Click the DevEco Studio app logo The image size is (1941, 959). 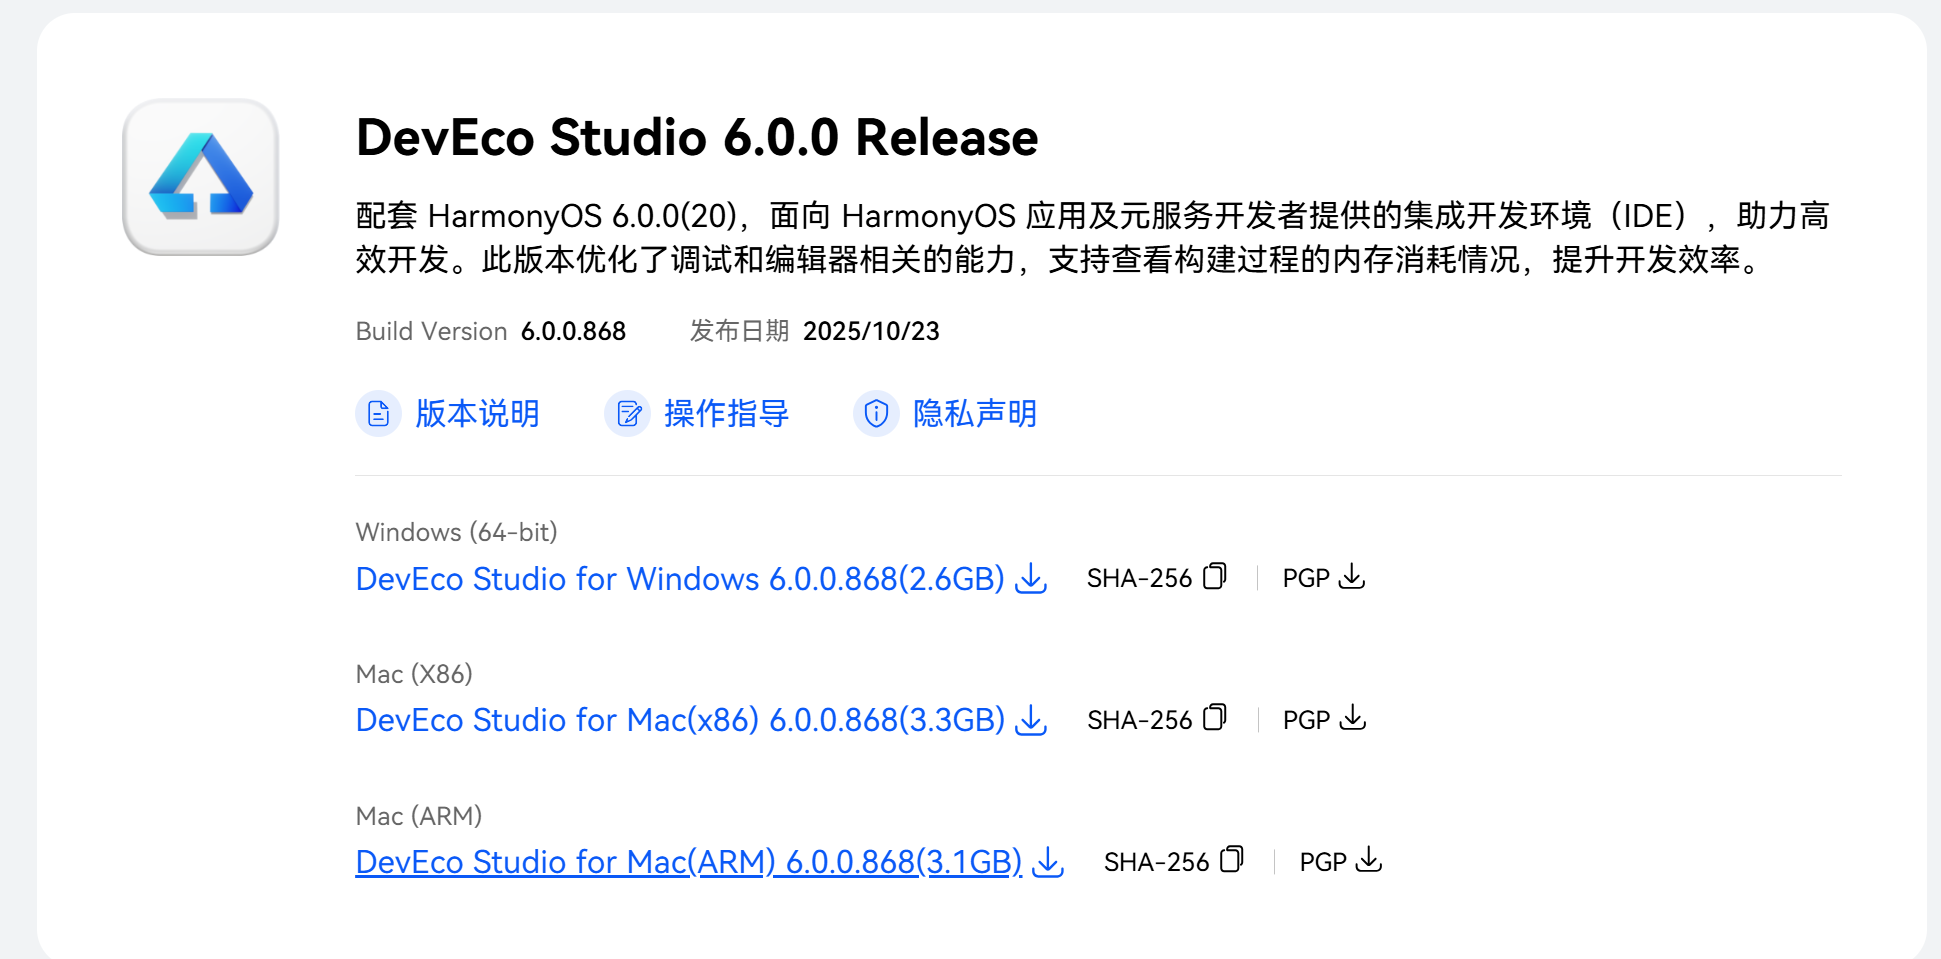click(x=201, y=177)
